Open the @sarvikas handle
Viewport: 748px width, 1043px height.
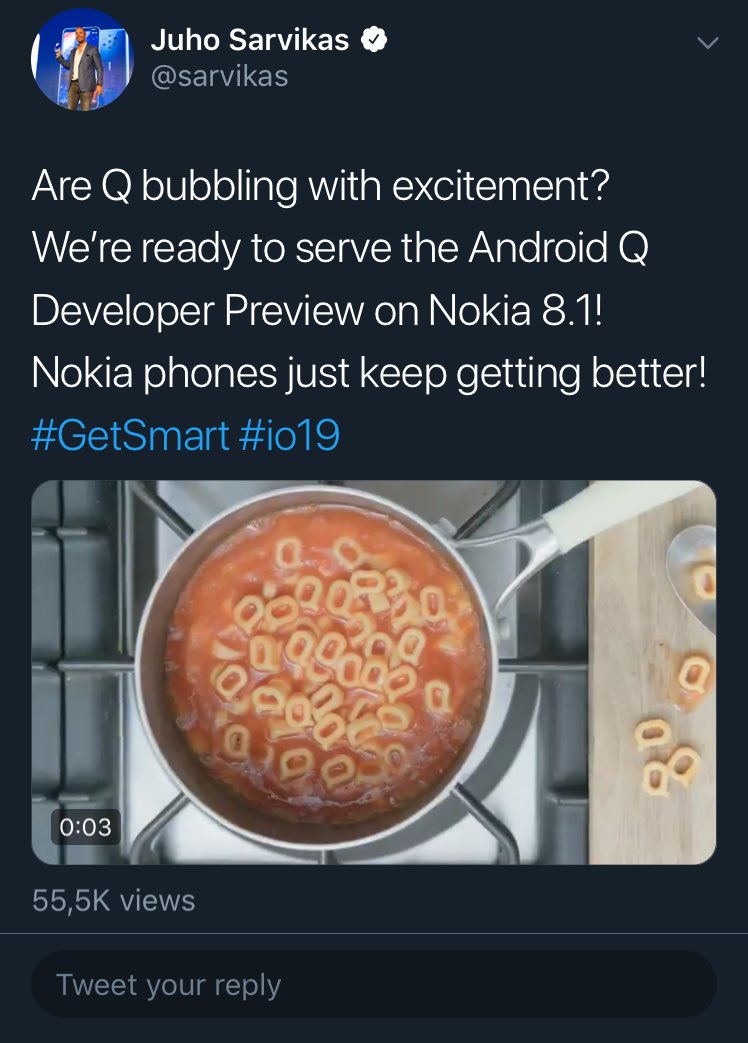(x=219, y=76)
